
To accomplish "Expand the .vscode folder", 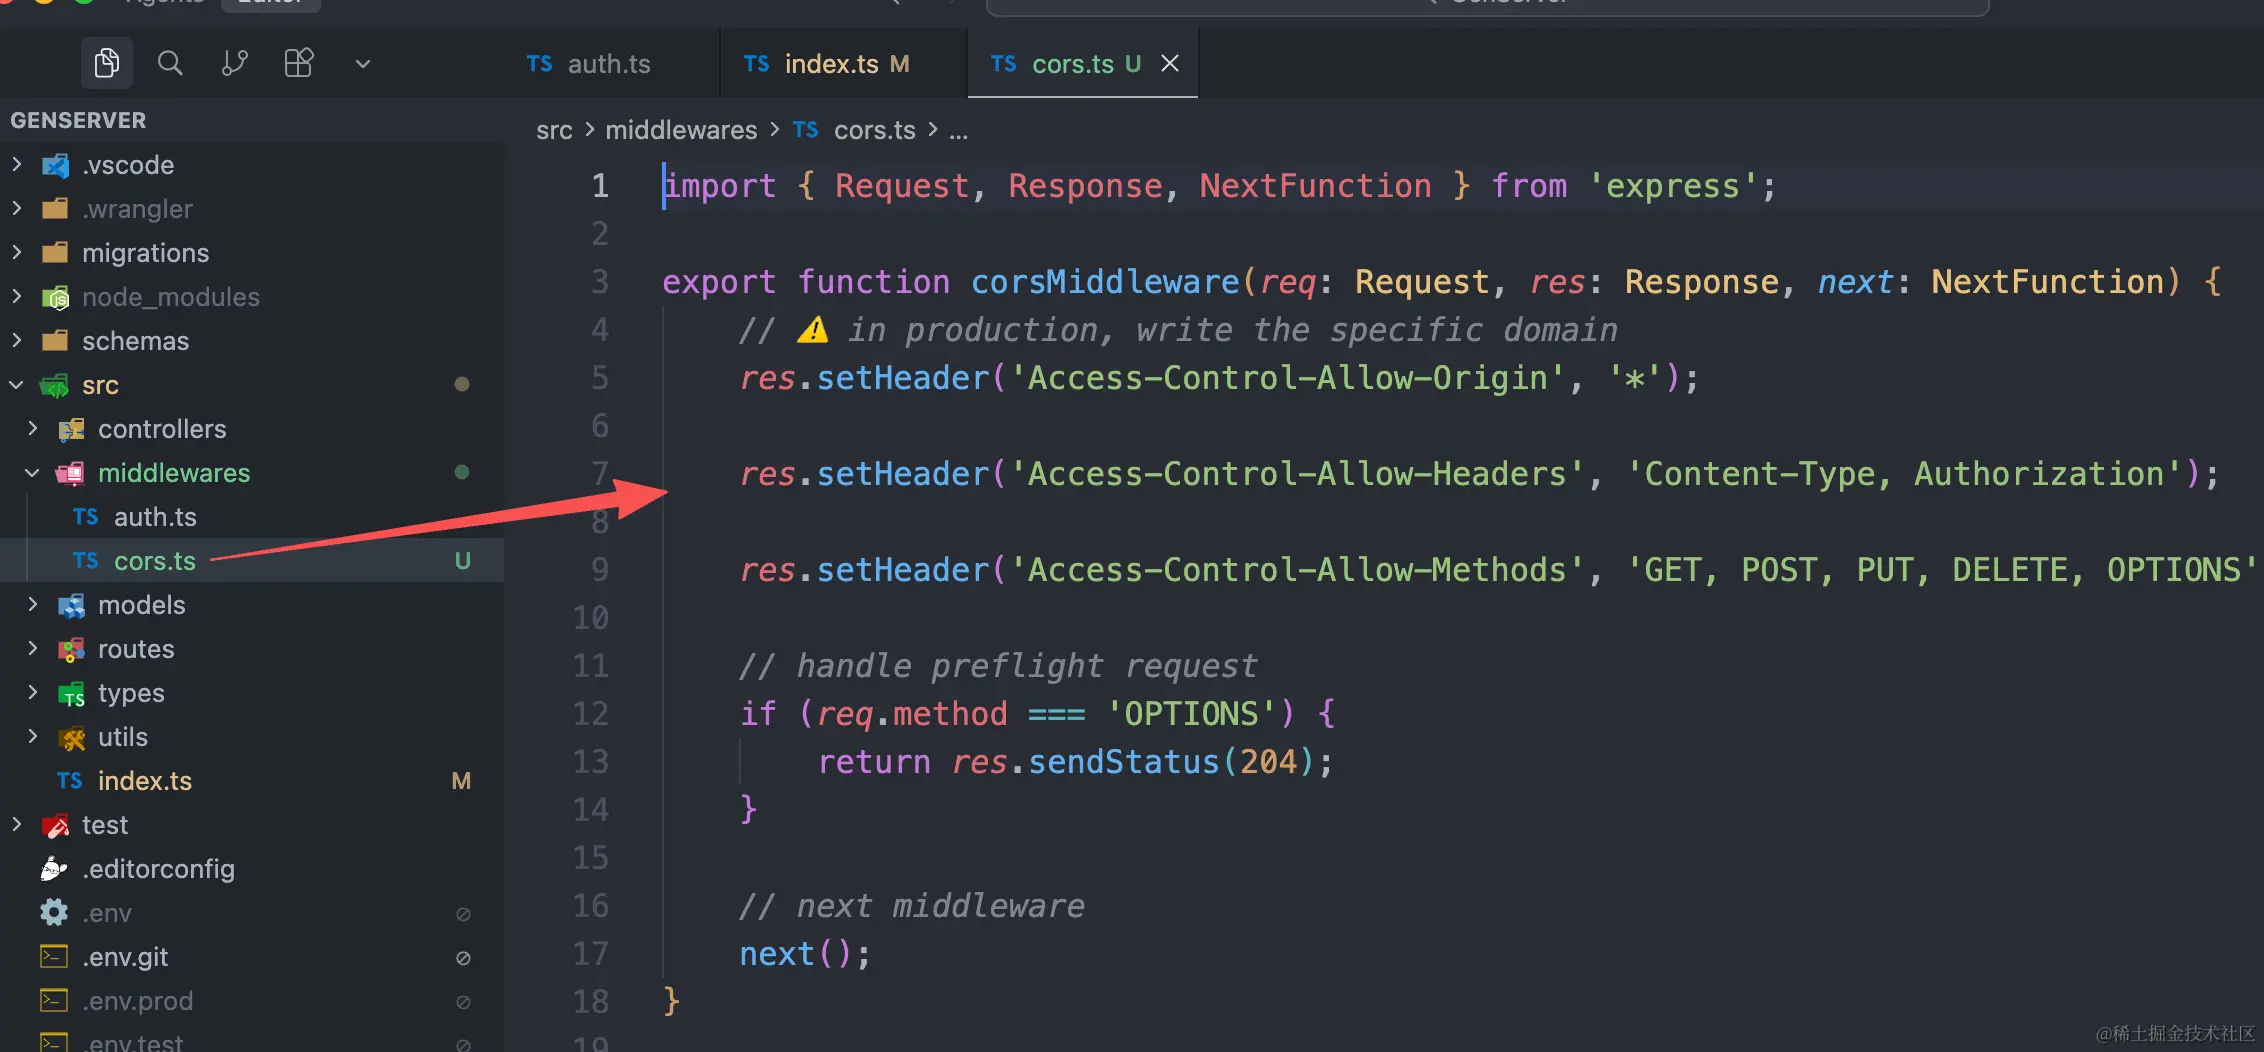I will (x=127, y=165).
